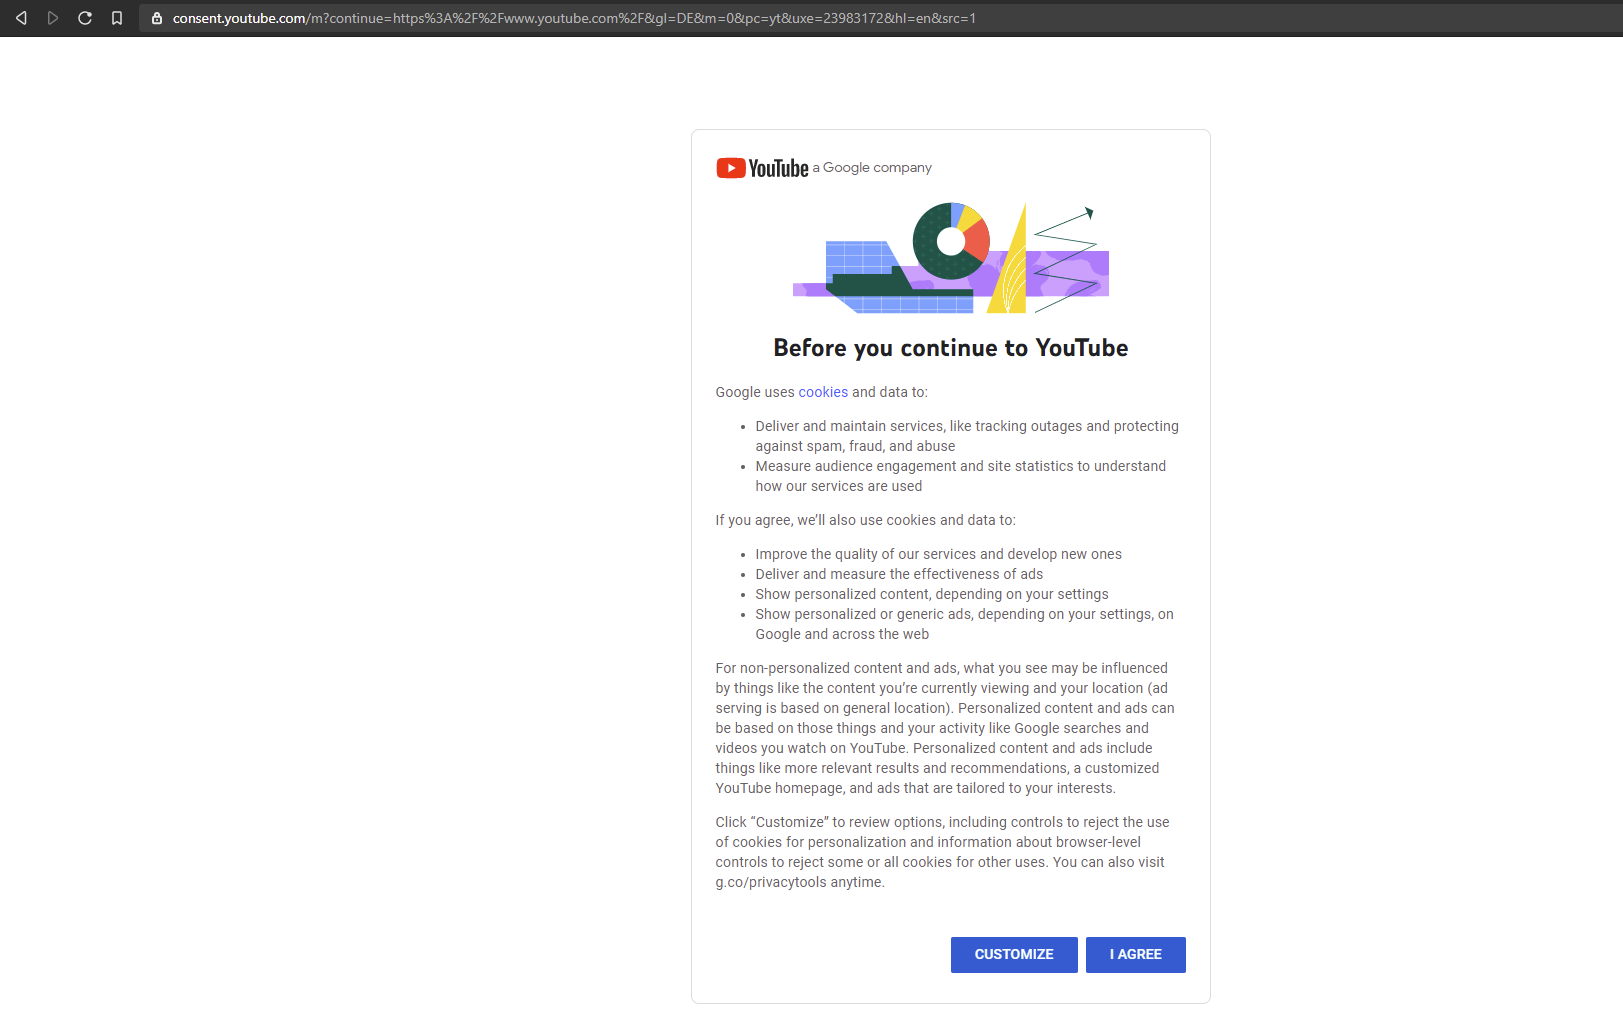Open the "cookies" hyperlink
This screenshot has width=1623, height=1009.
click(822, 392)
